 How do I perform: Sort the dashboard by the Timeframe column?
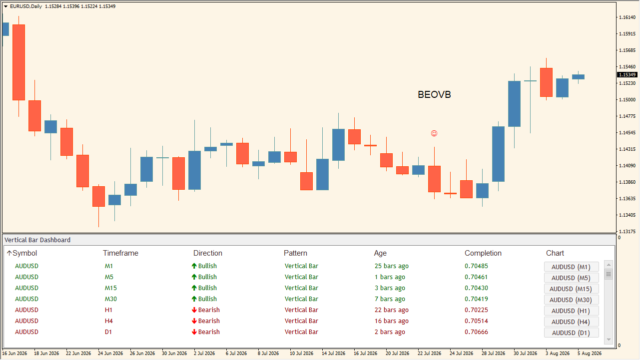120,253
